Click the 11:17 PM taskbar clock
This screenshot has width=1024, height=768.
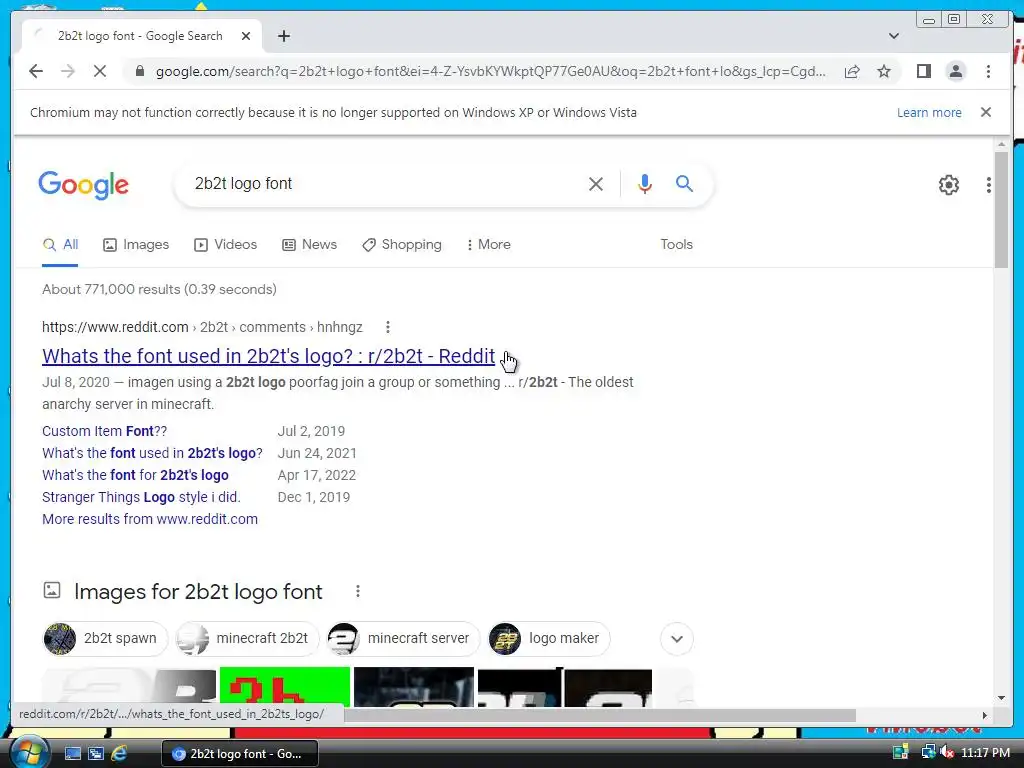985,753
